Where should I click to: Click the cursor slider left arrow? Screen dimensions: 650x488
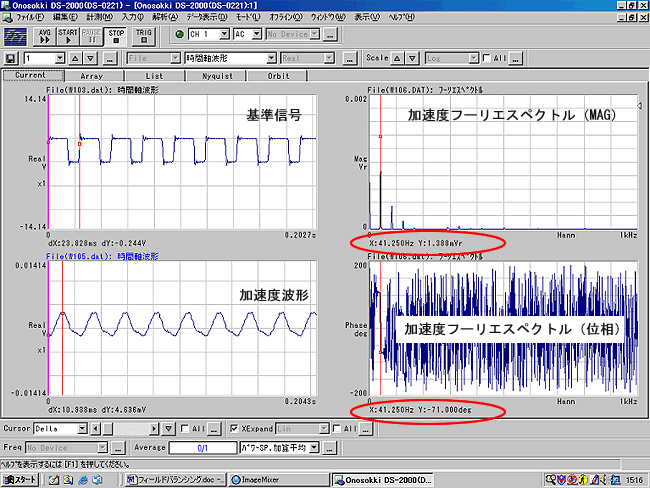coord(96,428)
